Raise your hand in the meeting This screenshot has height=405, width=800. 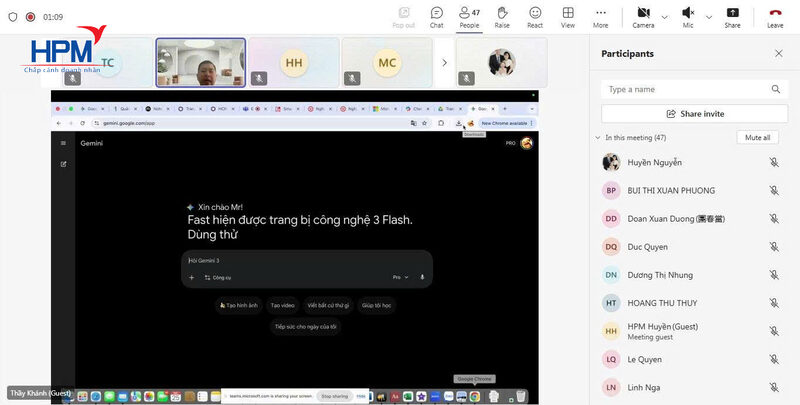(x=502, y=16)
